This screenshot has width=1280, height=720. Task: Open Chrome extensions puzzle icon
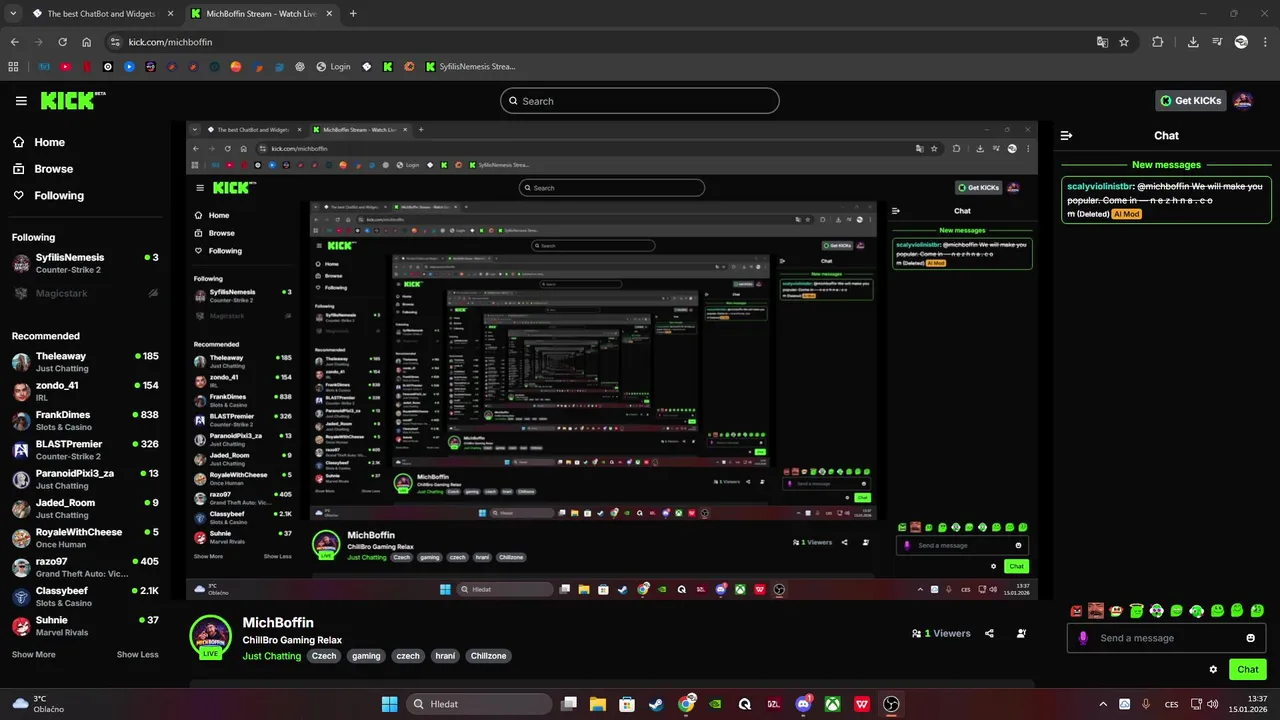(1157, 42)
